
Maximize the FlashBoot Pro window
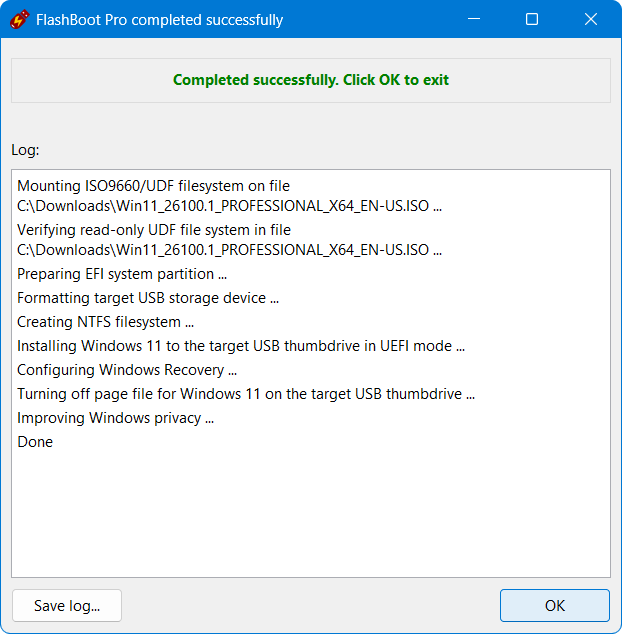point(532,19)
